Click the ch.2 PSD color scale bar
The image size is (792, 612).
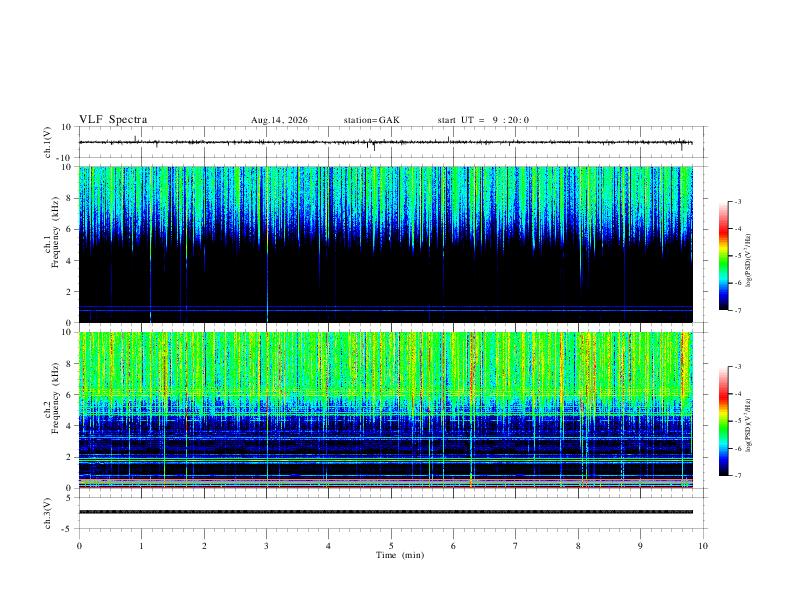coord(723,421)
